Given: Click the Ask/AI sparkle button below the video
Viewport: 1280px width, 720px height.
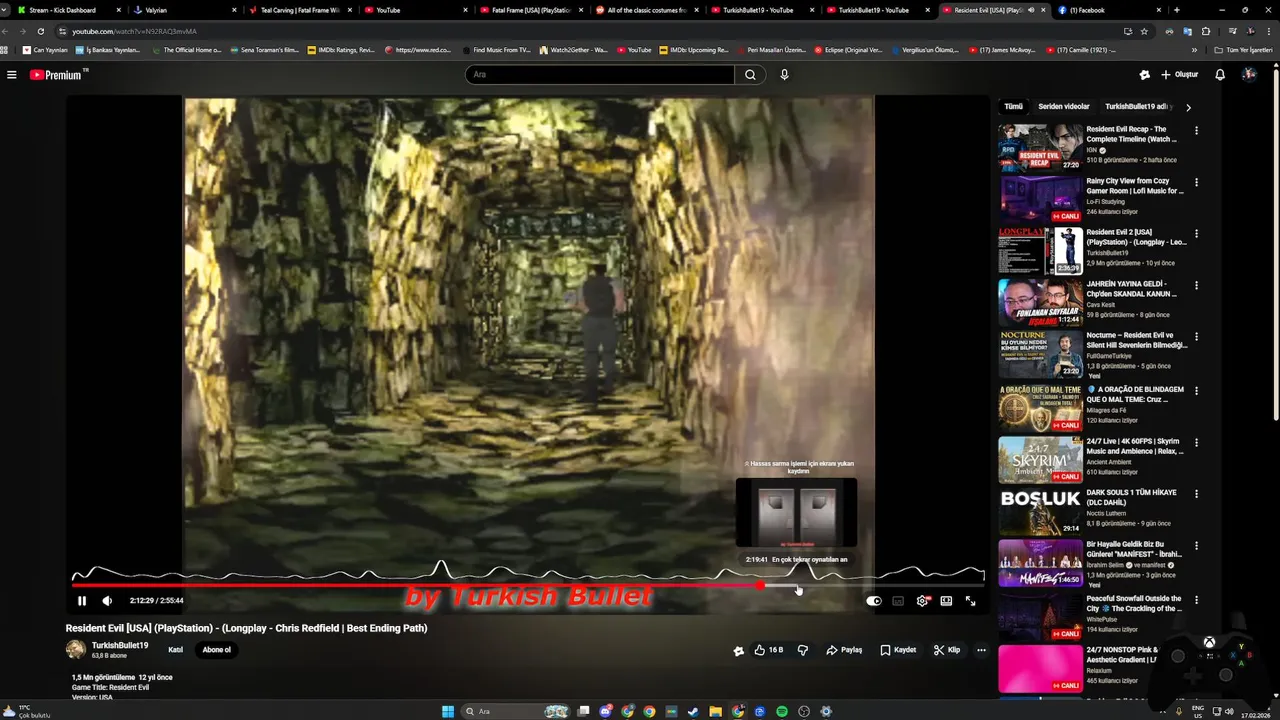Looking at the screenshot, I should (x=739, y=650).
